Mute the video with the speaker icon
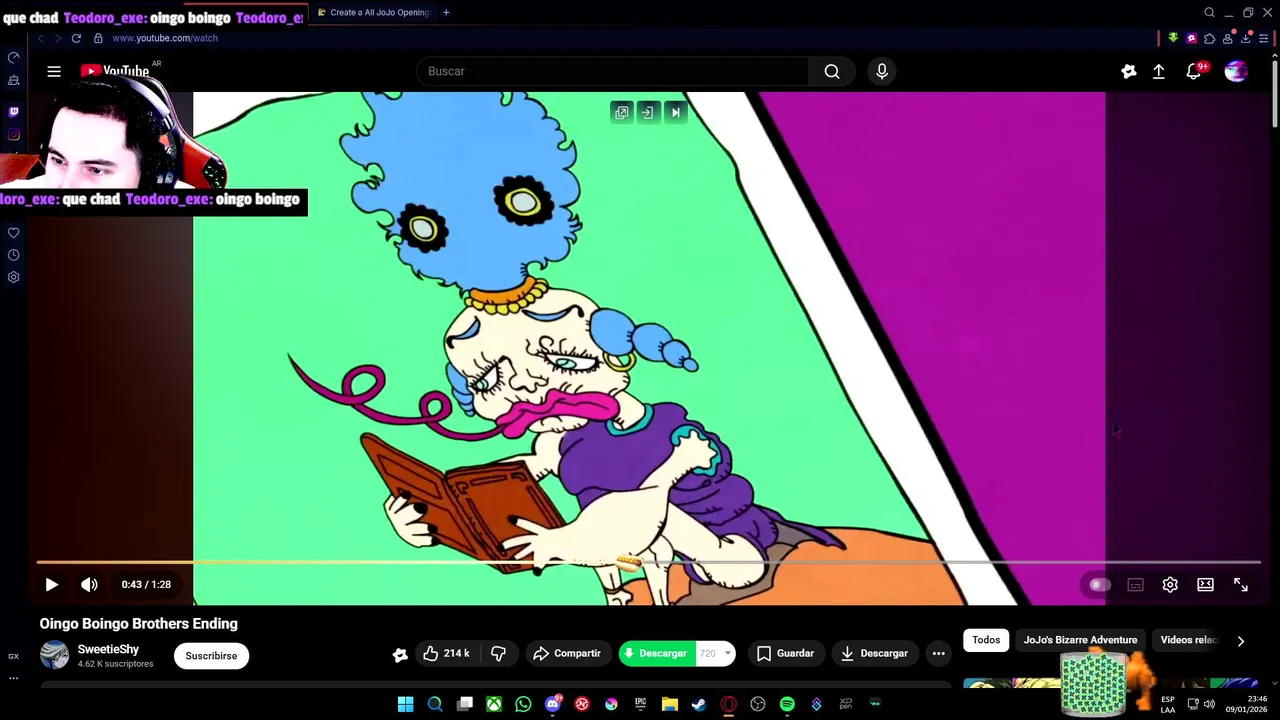The width and height of the screenshot is (1280, 720). coord(89,585)
